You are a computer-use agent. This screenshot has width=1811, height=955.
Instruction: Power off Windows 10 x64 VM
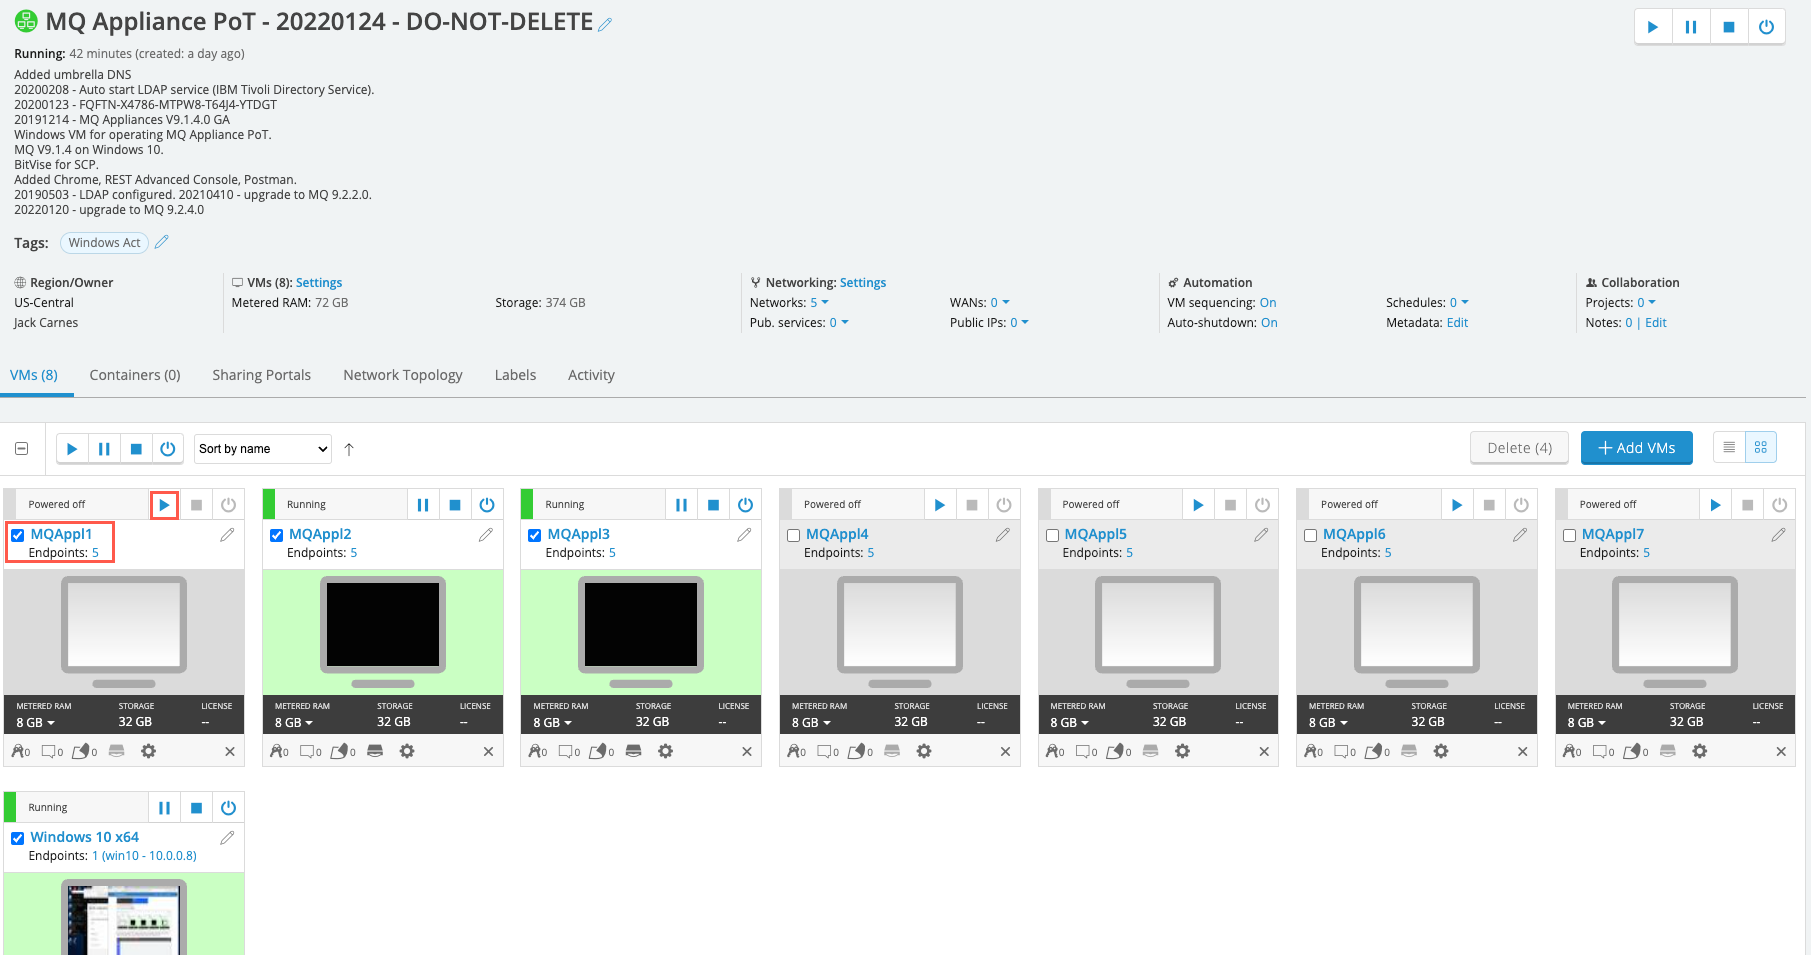[229, 808]
